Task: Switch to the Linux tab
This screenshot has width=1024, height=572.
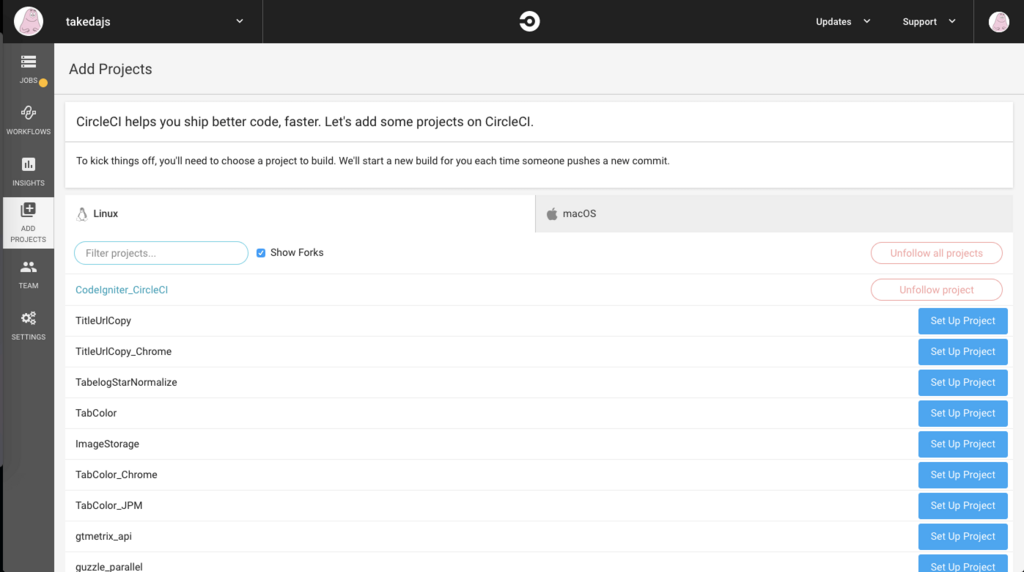Action: click(300, 214)
